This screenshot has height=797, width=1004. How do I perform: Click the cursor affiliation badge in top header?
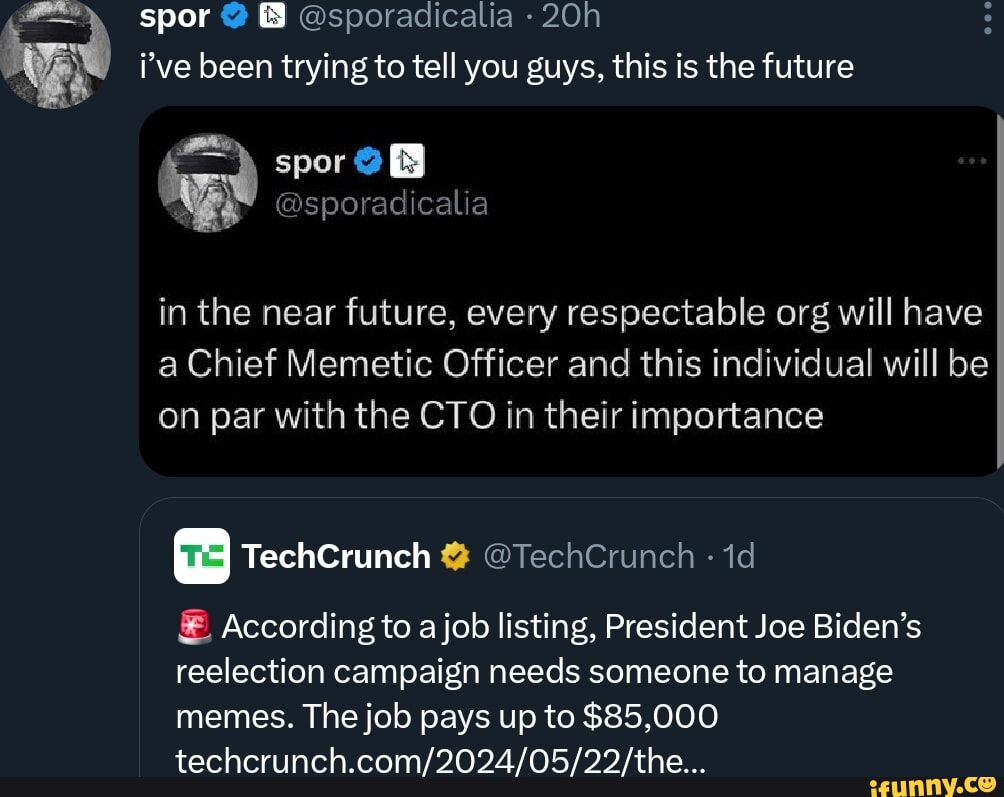click(x=271, y=16)
